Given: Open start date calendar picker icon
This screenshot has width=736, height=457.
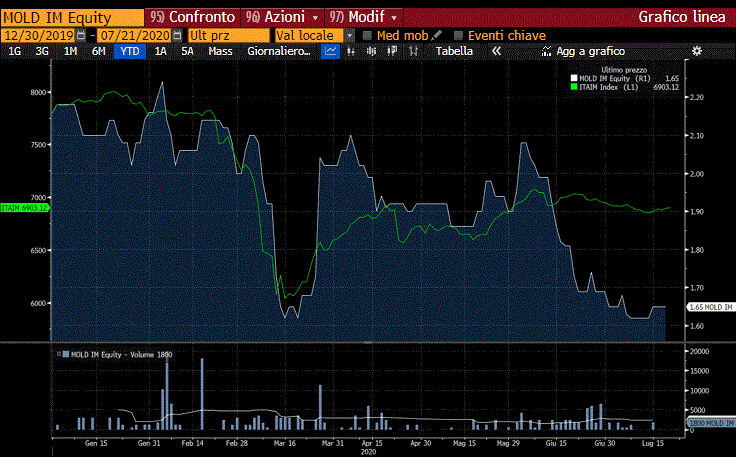Looking at the screenshot, I should tap(81, 35).
